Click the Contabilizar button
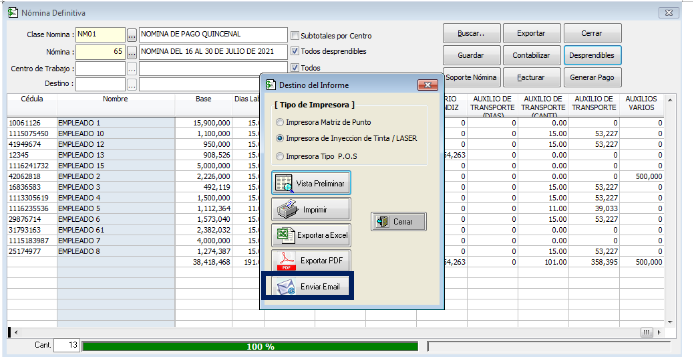This screenshot has width=693, height=364. click(532, 55)
